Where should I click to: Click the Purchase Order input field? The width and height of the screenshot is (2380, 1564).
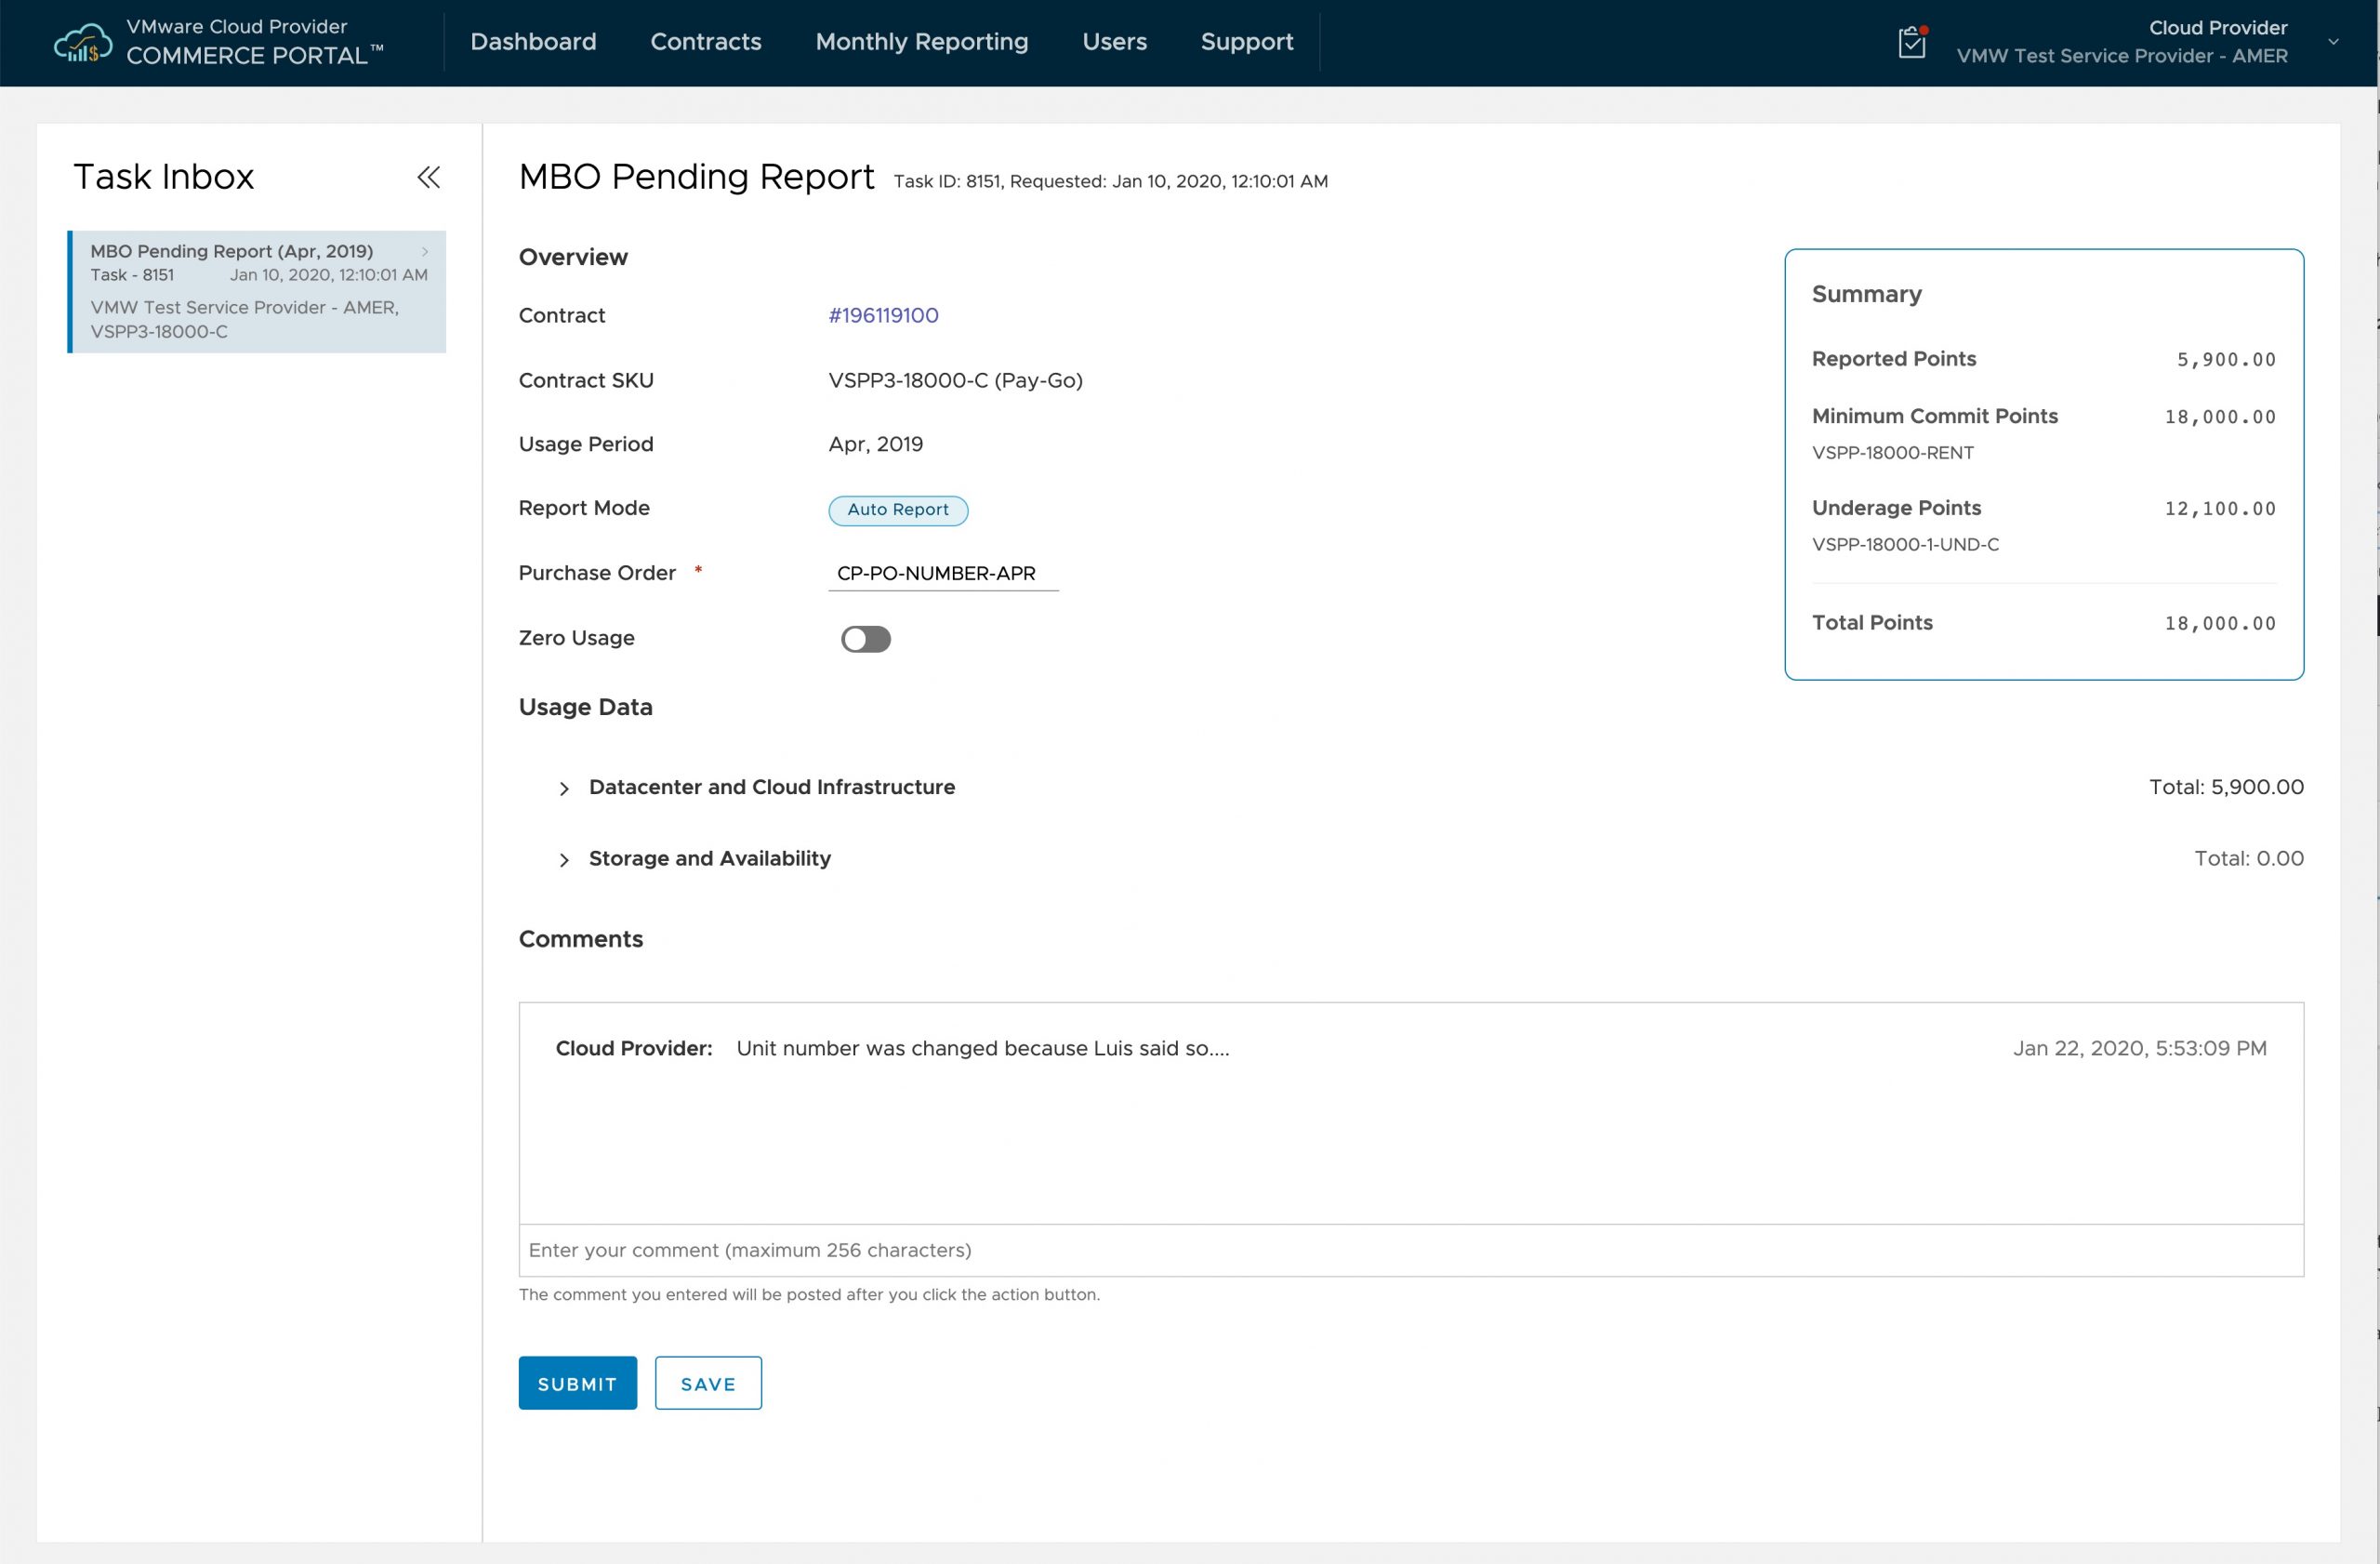point(942,574)
